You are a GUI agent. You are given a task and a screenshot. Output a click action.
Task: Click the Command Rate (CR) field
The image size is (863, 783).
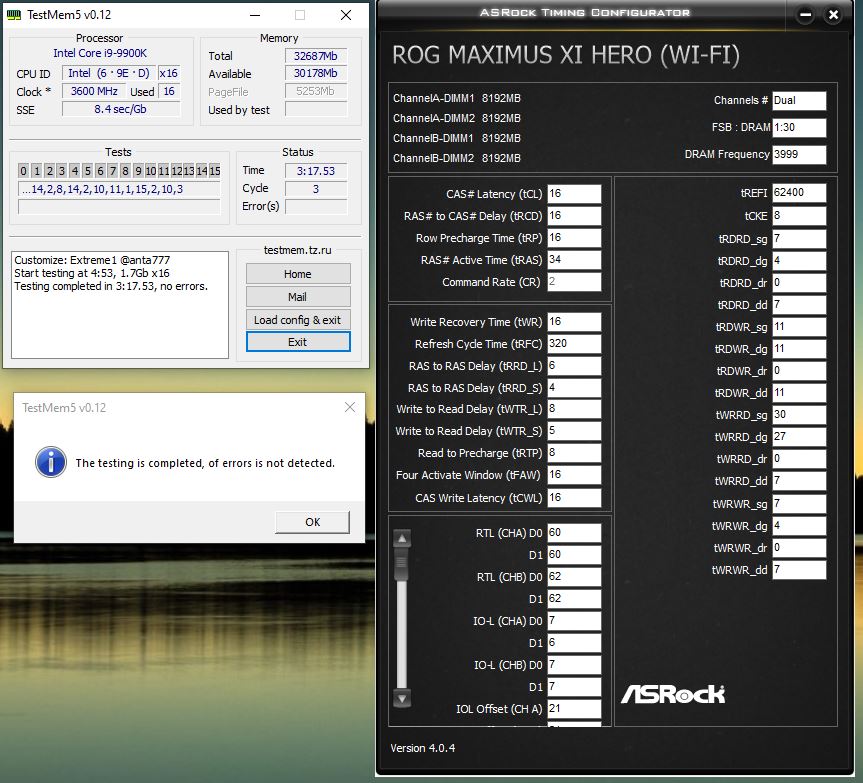click(x=574, y=282)
